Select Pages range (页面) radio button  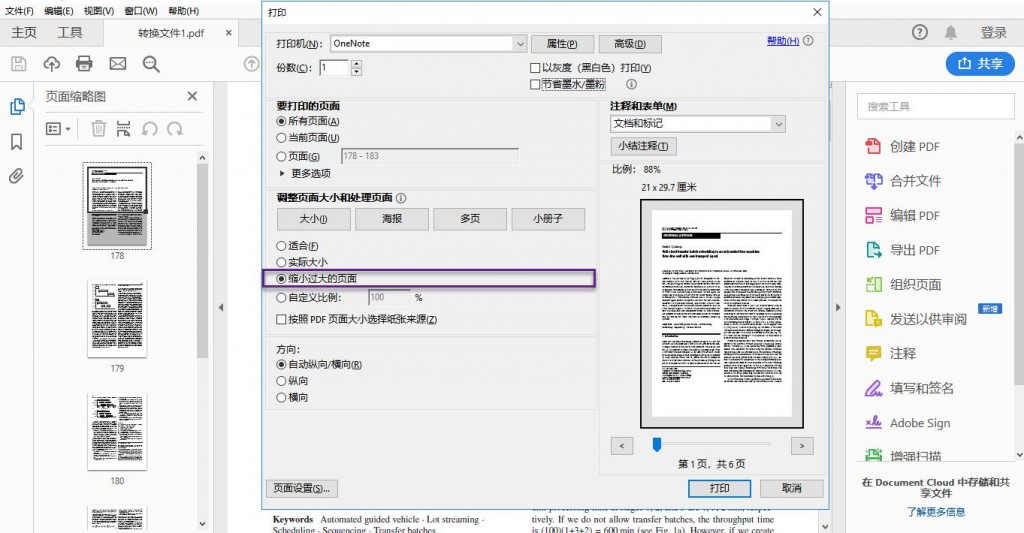tap(281, 156)
